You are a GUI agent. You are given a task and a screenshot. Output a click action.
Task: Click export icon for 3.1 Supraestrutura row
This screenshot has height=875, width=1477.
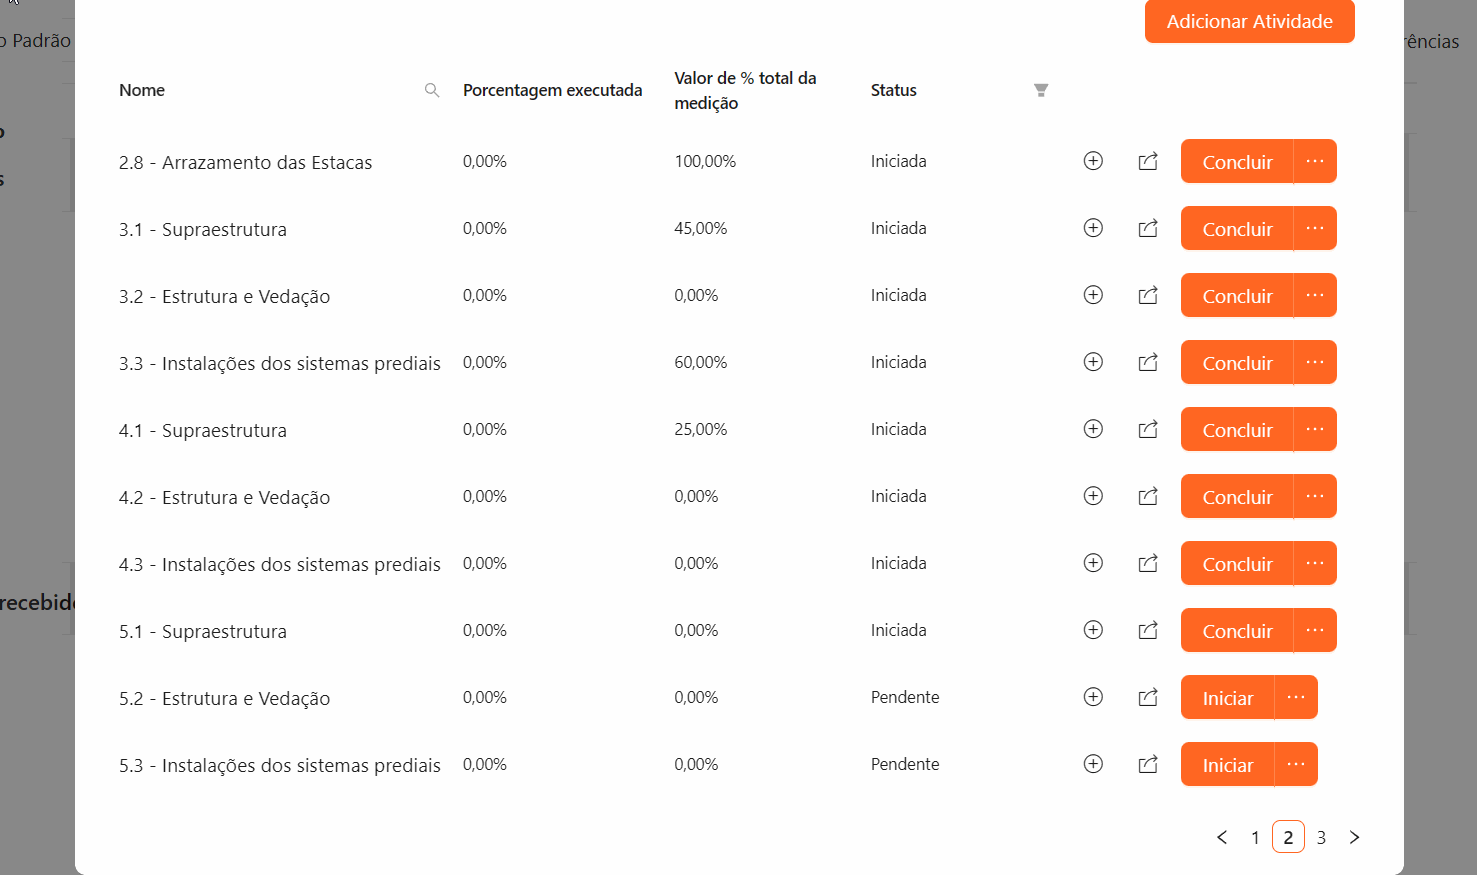point(1148,228)
